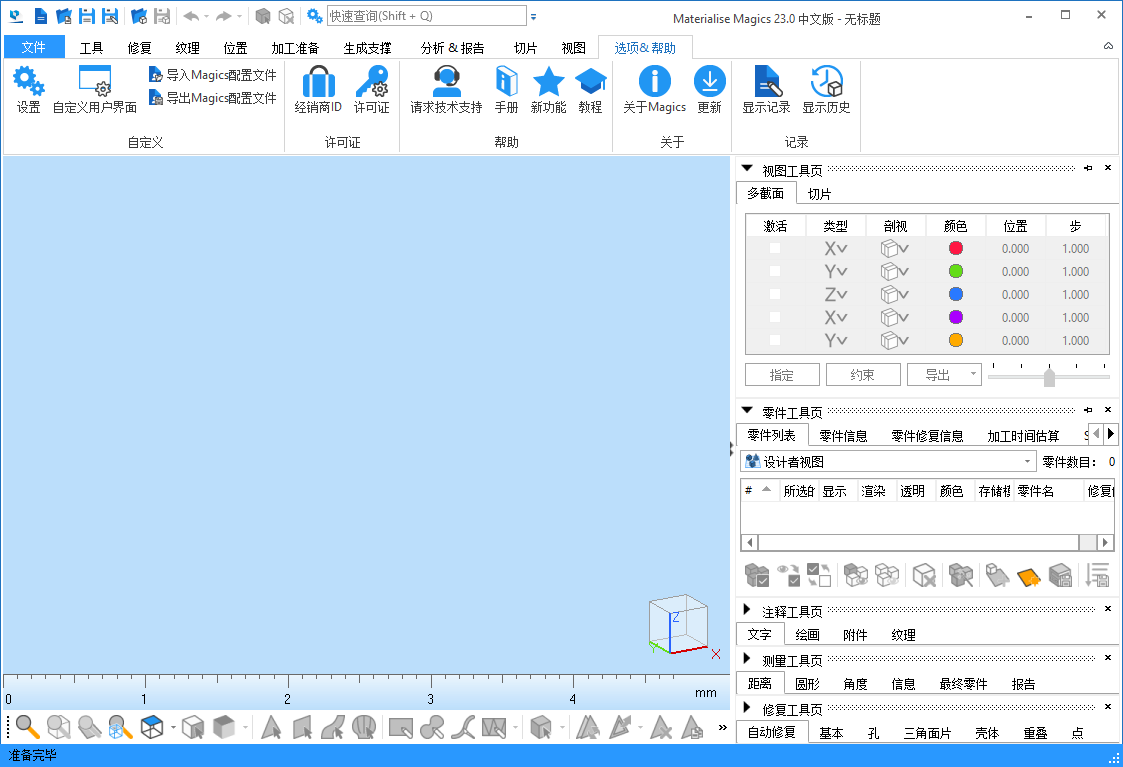Click the 指定 button
The width and height of the screenshot is (1123, 767).
(781, 375)
